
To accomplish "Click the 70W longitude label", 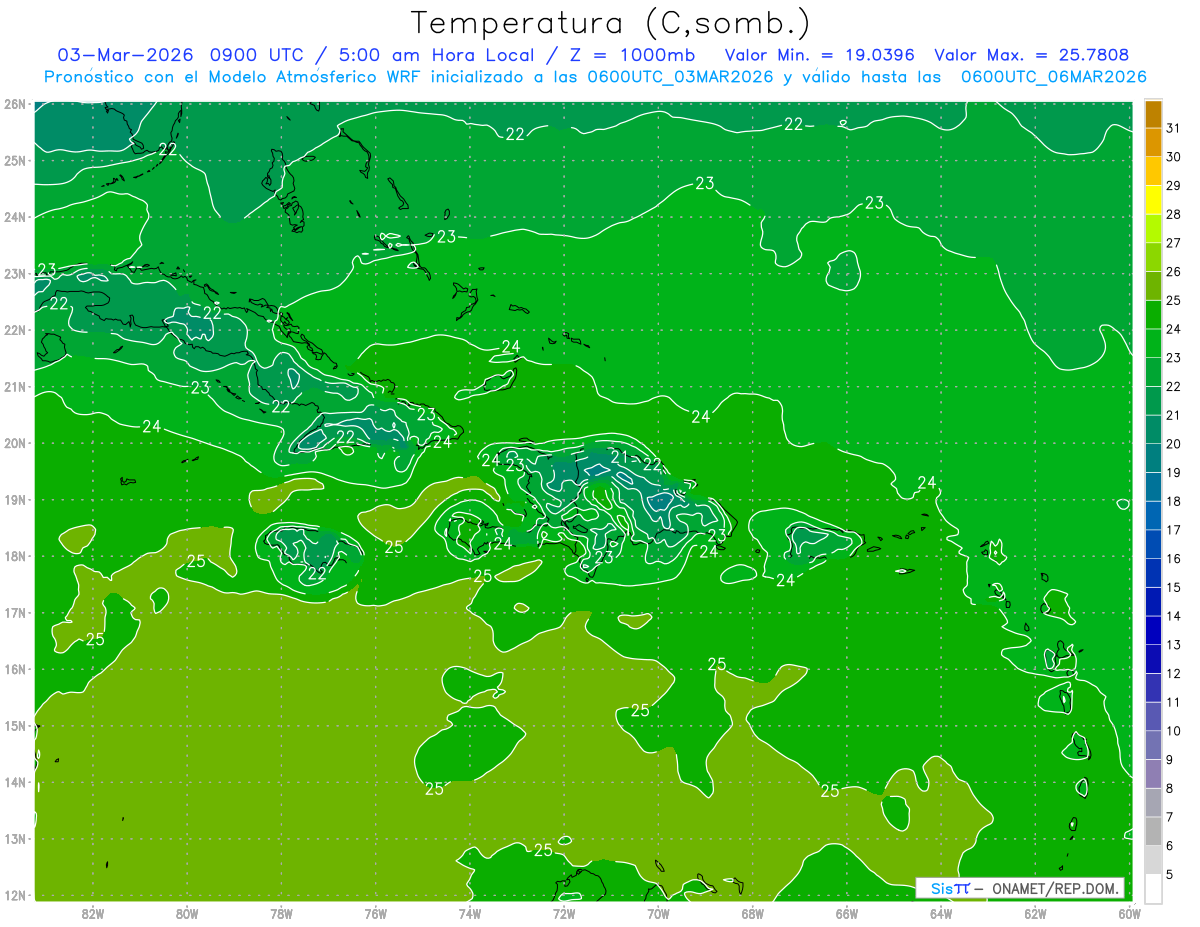I will pyautogui.click(x=658, y=913).
